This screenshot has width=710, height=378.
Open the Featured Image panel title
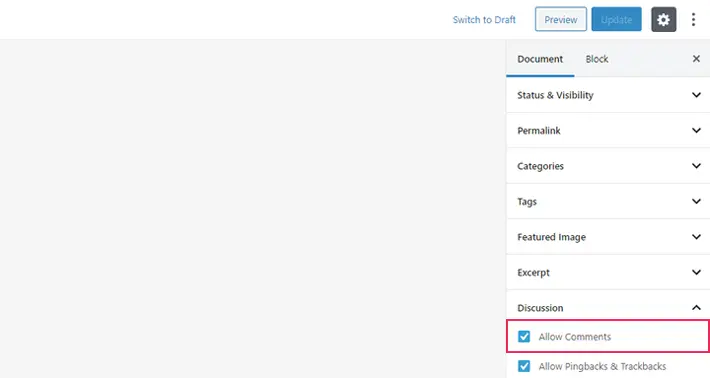click(x=552, y=237)
